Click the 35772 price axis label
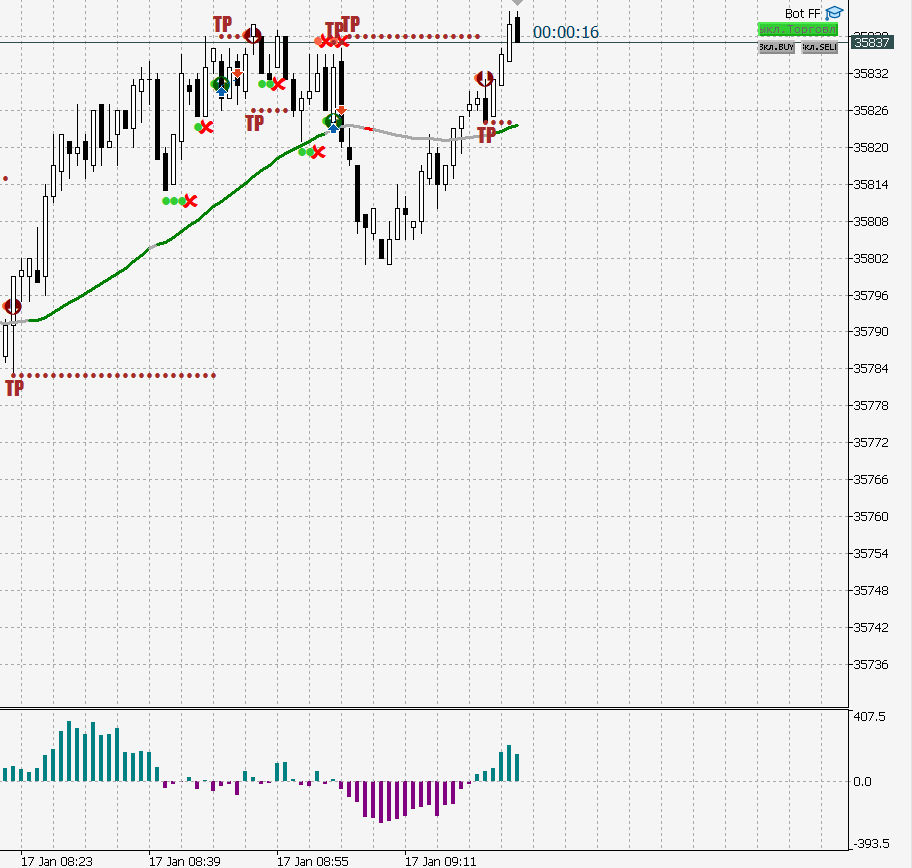912x868 pixels. coord(871,443)
